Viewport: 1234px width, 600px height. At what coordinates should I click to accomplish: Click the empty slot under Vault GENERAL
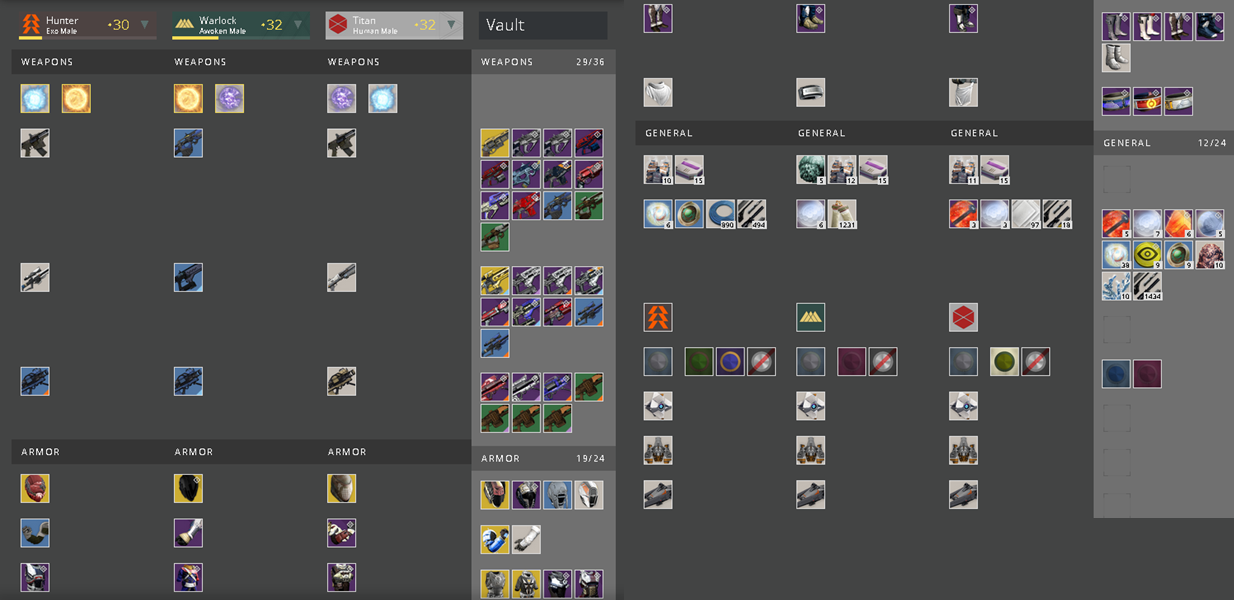pos(1116,179)
